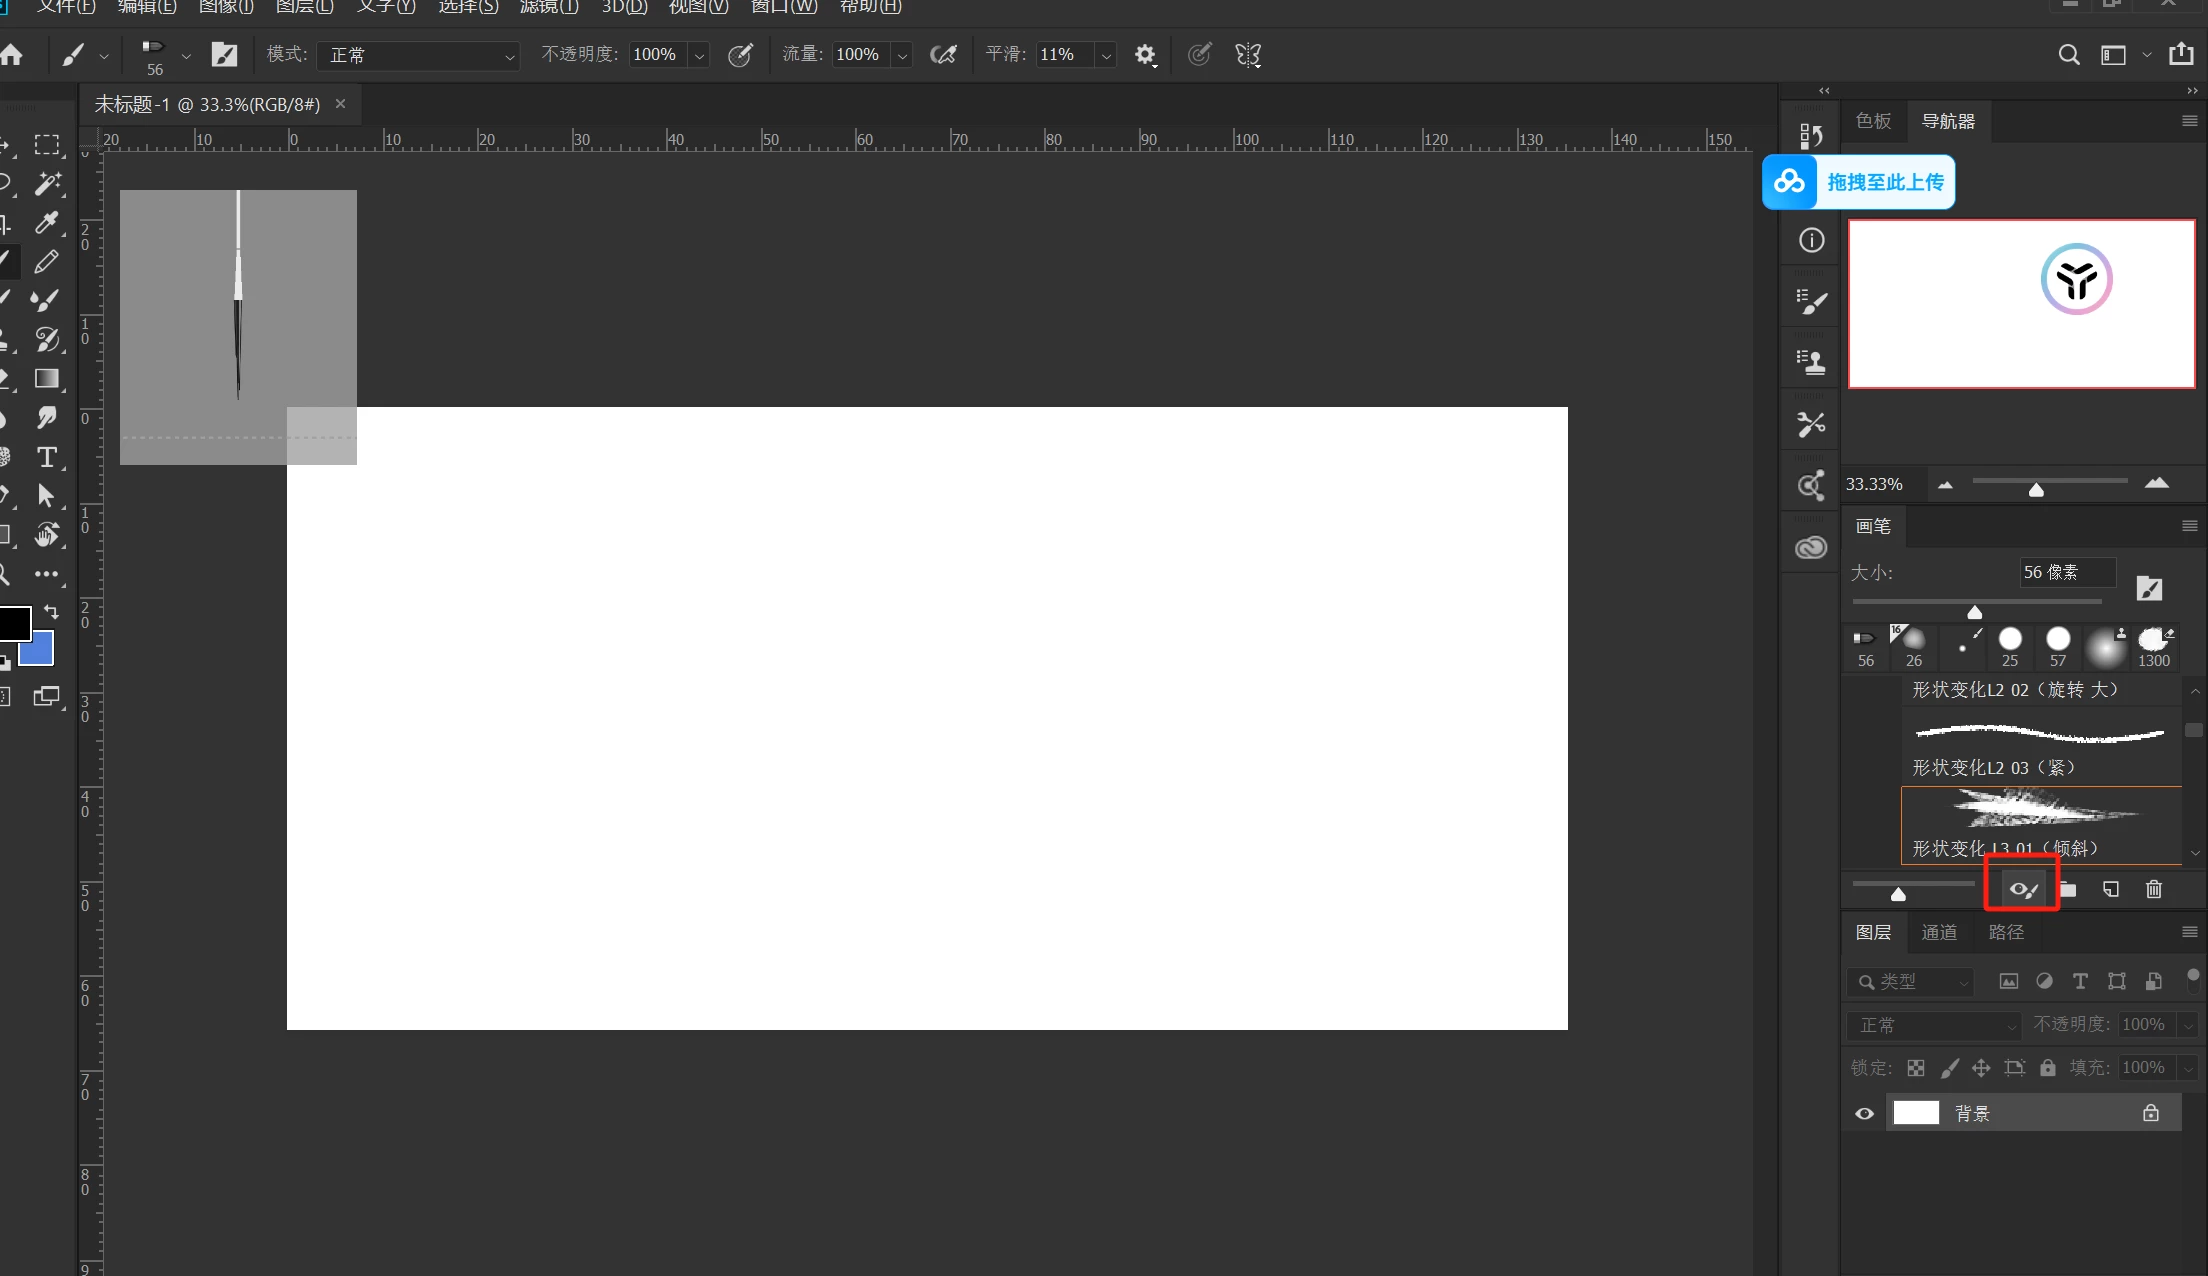The width and height of the screenshot is (2208, 1276).
Task: Click the search magnifier icon
Action: pos(2068,55)
